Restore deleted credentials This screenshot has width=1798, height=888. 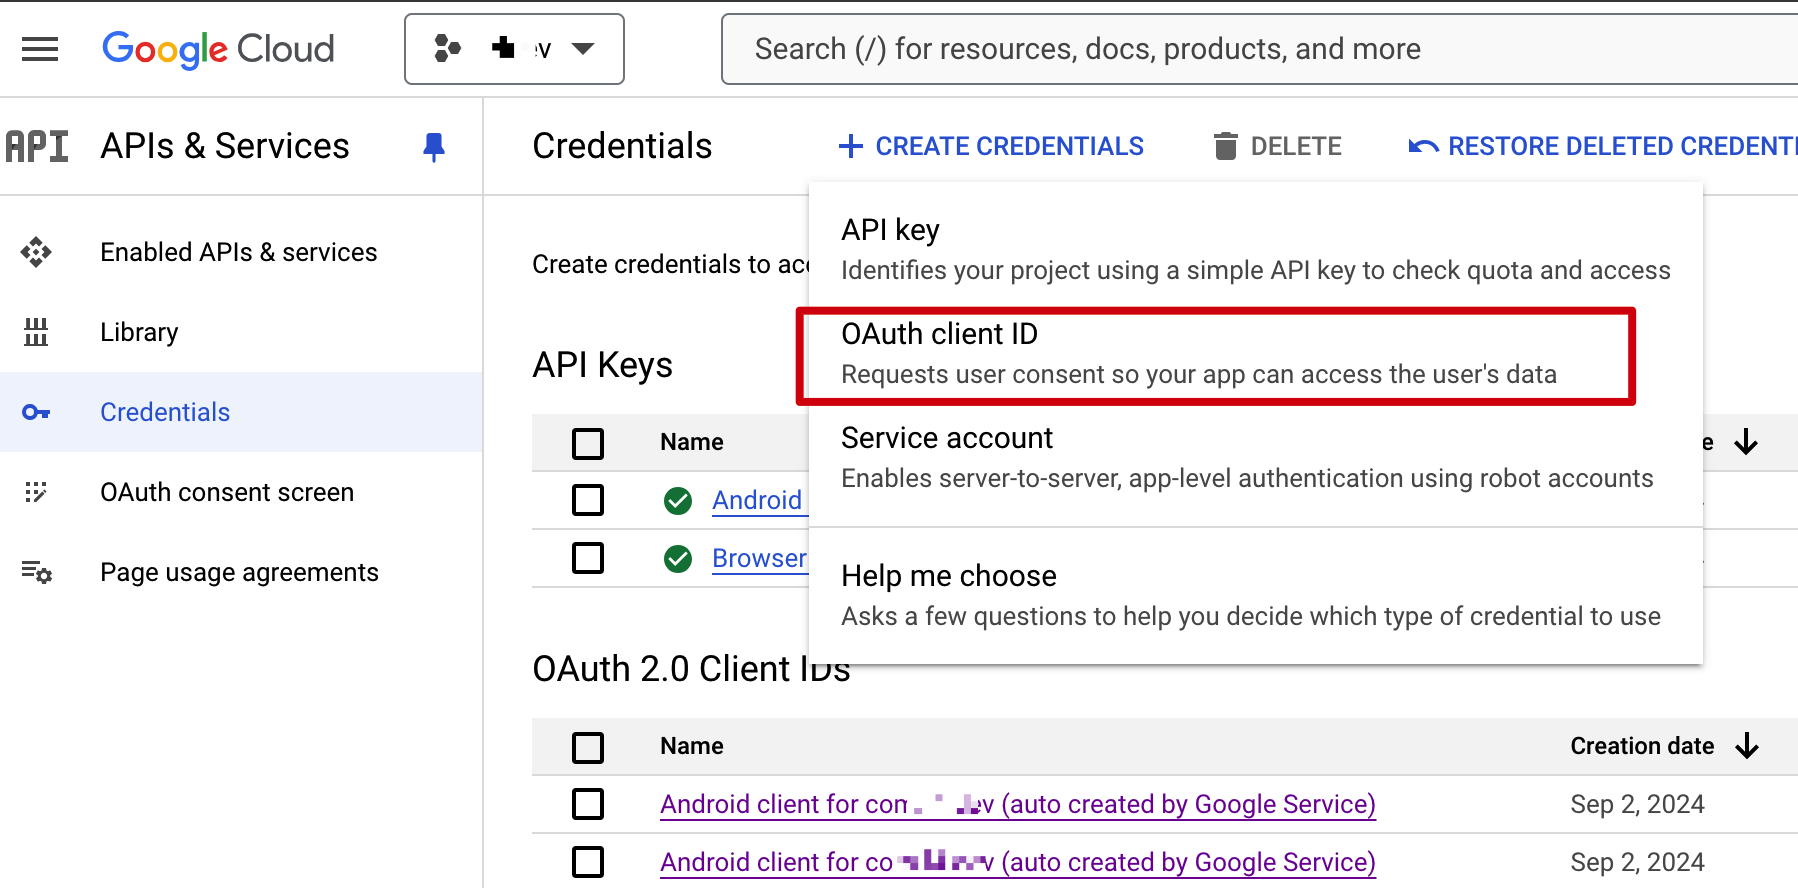tap(1602, 146)
